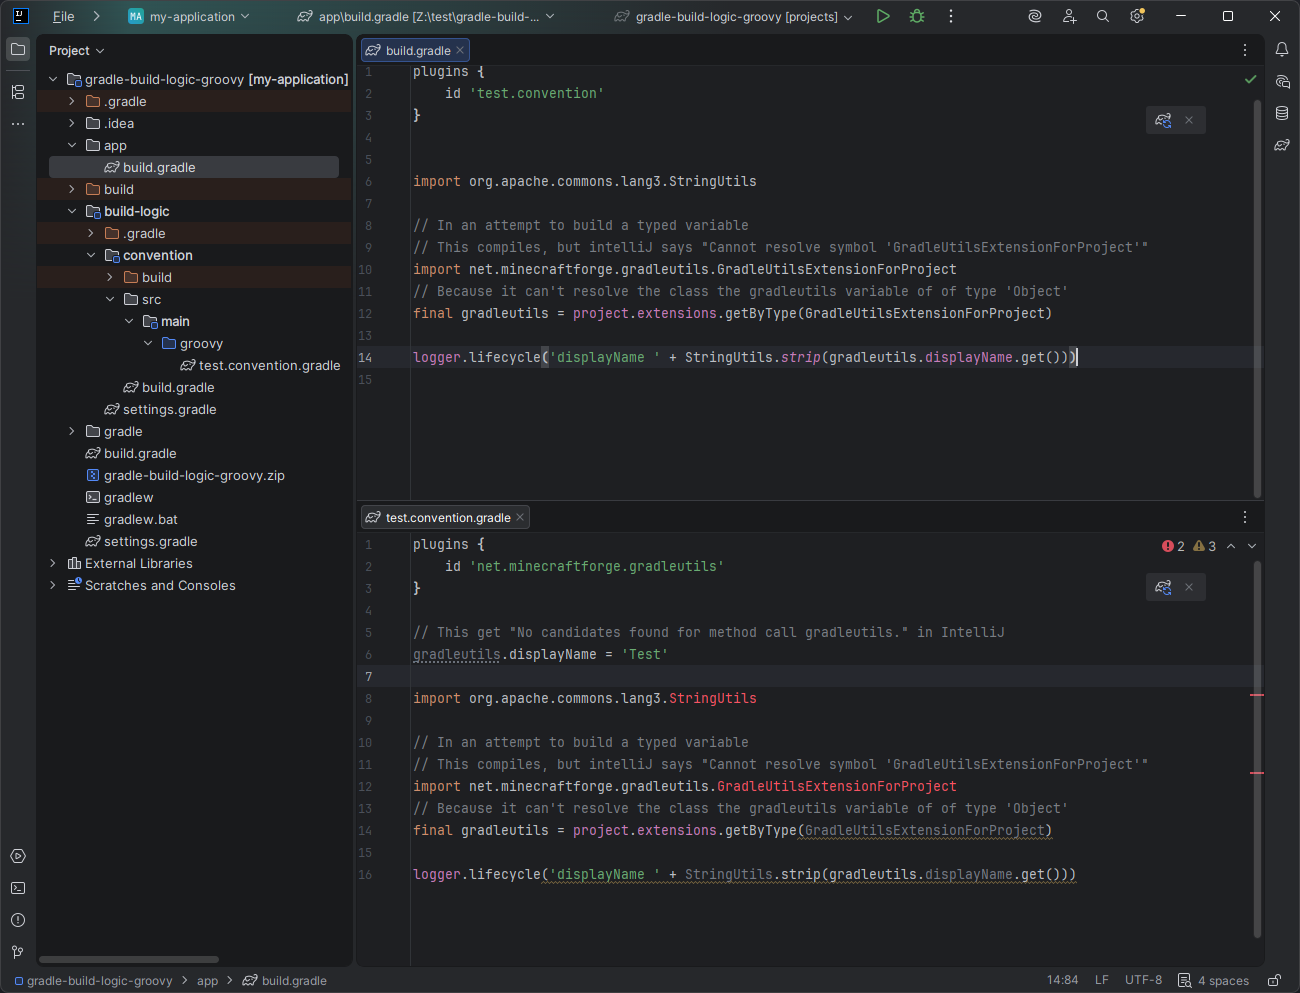The height and width of the screenshot is (993, 1300).
Task: Select gradle-build-logic-groovy.zip file
Action: pyautogui.click(x=185, y=475)
